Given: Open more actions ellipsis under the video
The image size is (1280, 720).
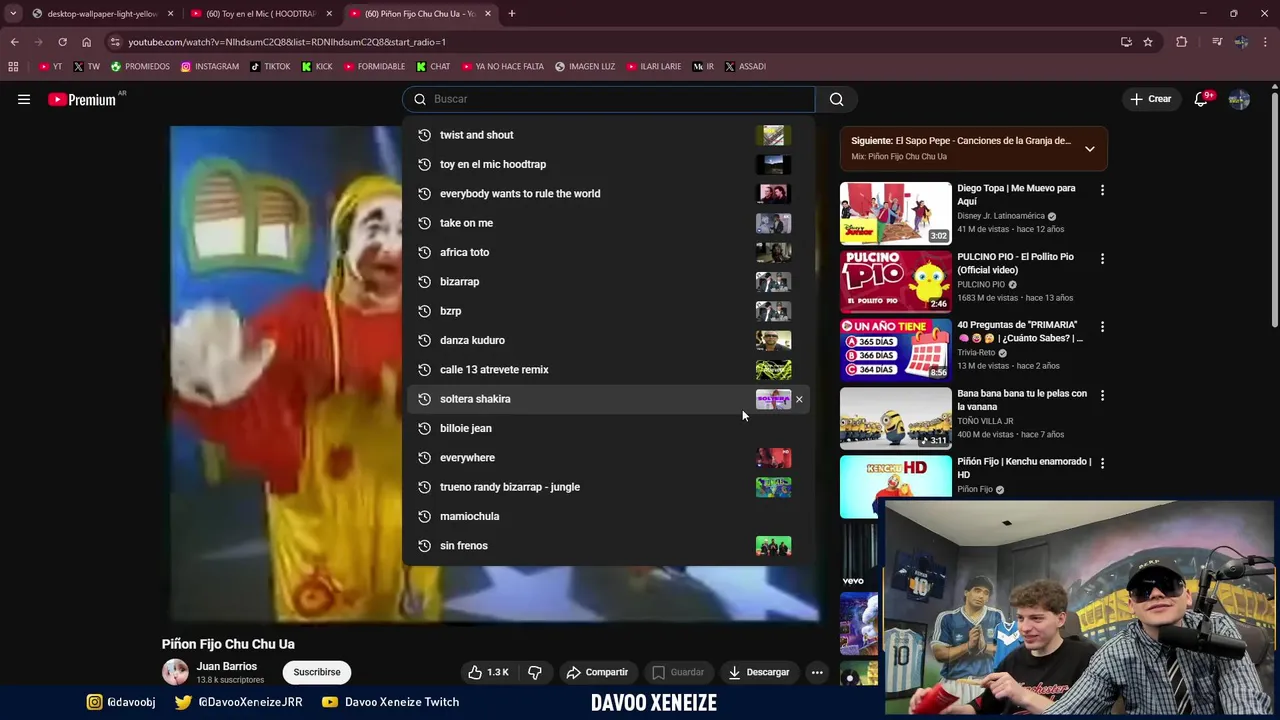Looking at the screenshot, I should click(817, 672).
